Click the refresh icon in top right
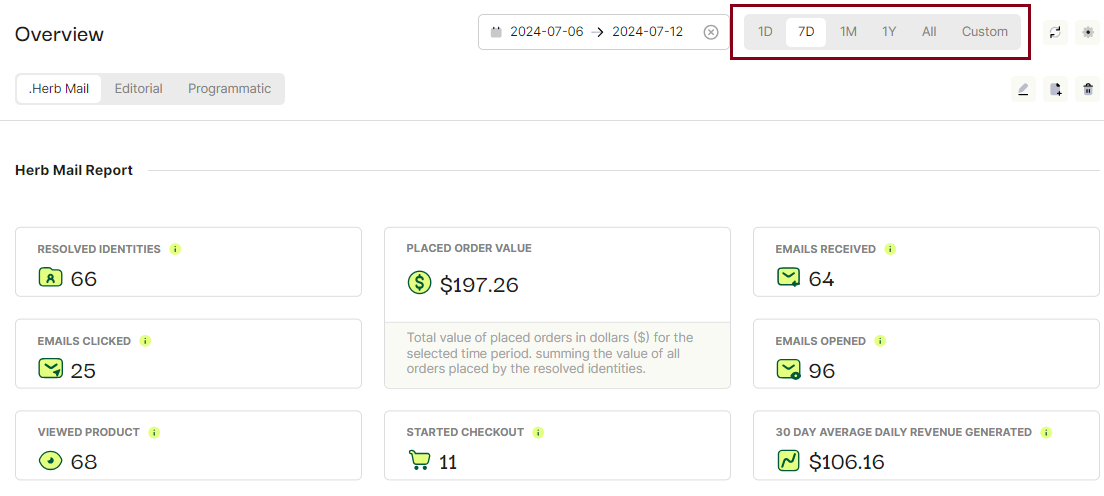The width and height of the screenshot is (1104, 496). [1055, 32]
